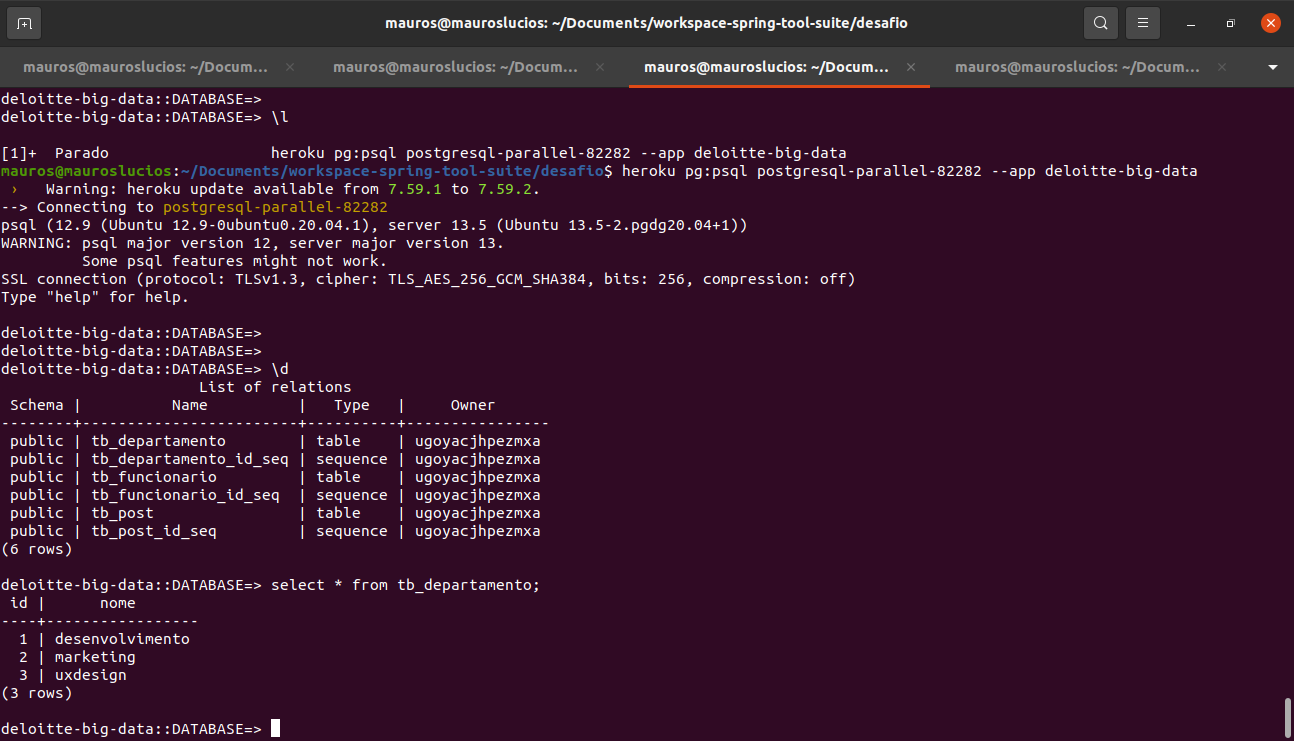Click the Schema column header

(x=37, y=405)
